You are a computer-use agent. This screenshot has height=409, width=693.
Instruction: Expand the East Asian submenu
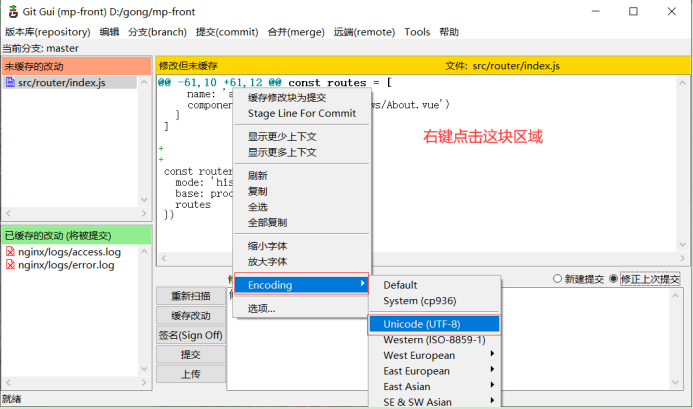[492, 385]
